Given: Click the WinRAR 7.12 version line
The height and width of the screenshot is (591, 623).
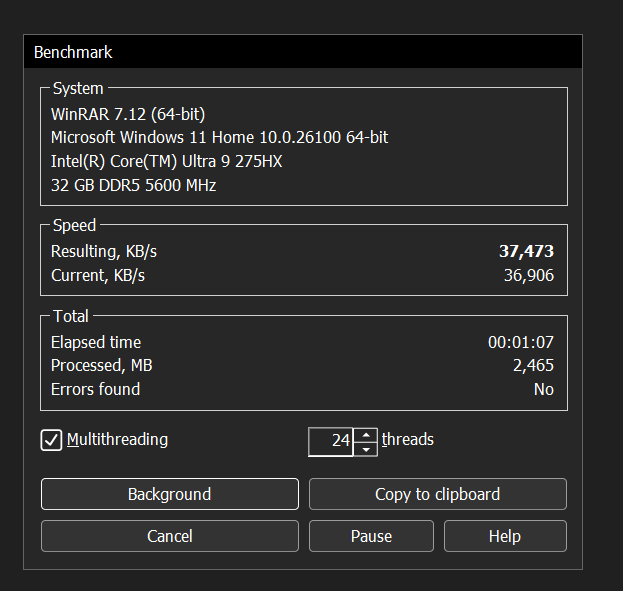Looking at the screenshot, I should click(128, 114).
